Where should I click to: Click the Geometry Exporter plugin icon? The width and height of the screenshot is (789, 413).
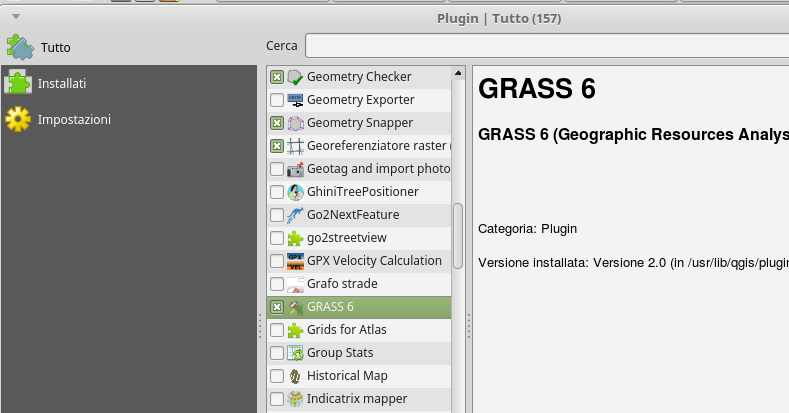tap(295, 100)
